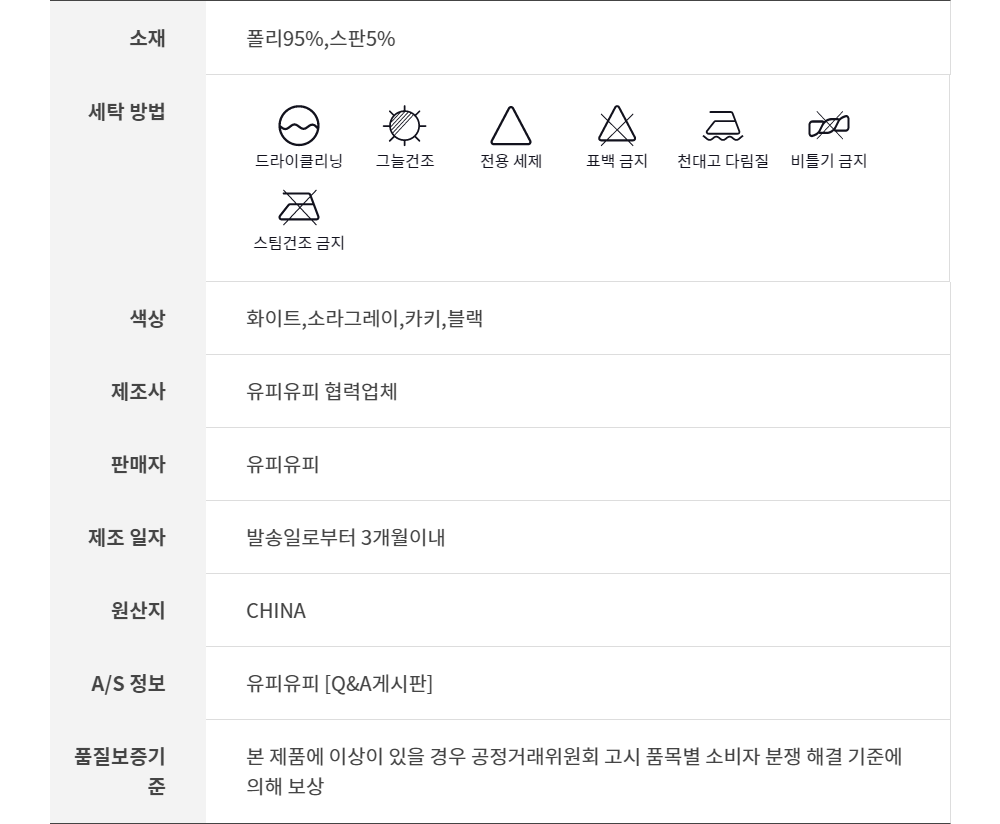
Task: Click the iron with cloth (천대고 다림질) icon
Action: 722,126
